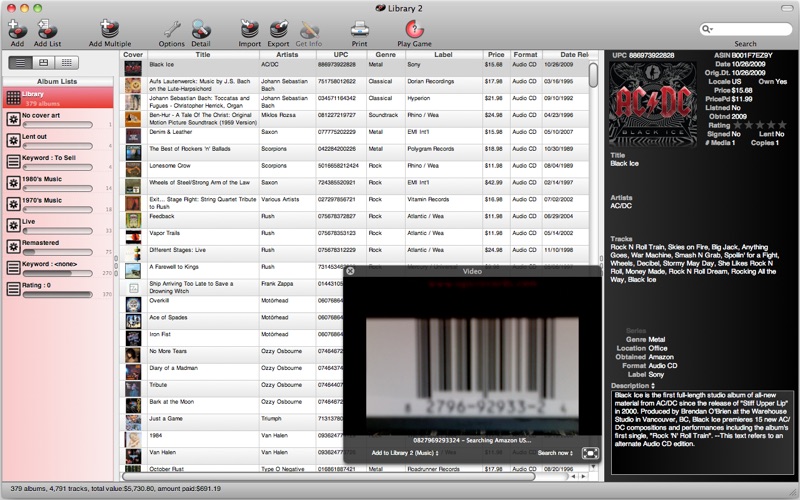
Task: Select the Feedback album row
Action: 355,220
